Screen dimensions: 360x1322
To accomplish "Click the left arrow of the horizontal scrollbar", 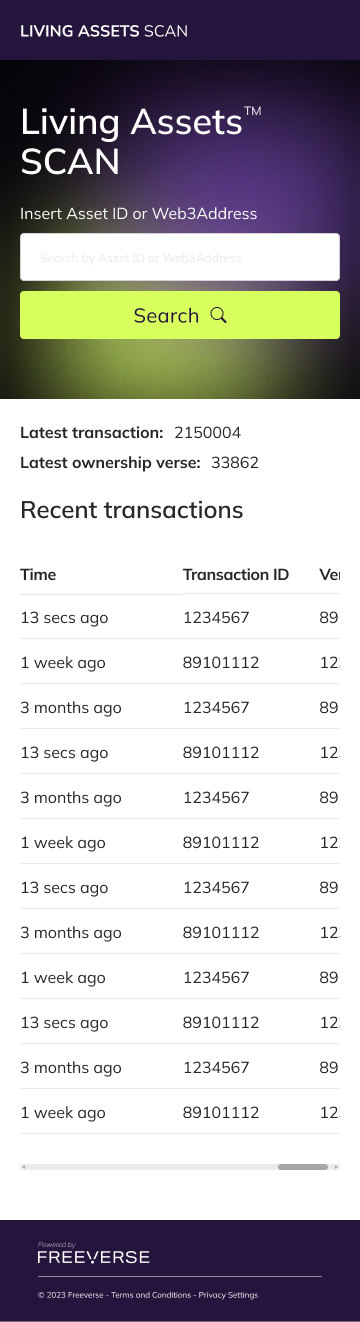I will pos(24,1166).
